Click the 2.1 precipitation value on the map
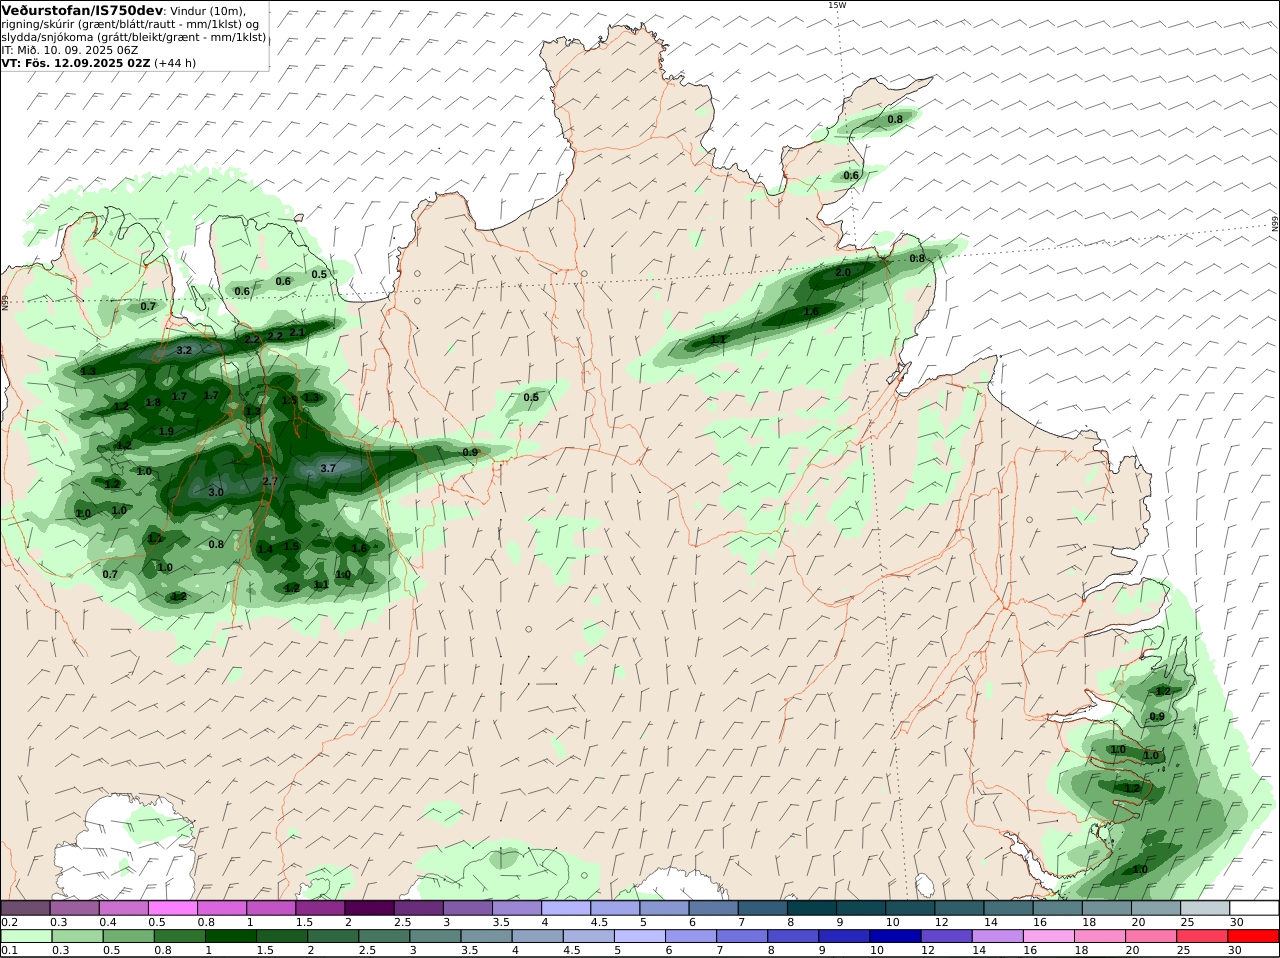Viewport: 1280px width, 958px height. point(297,333)
